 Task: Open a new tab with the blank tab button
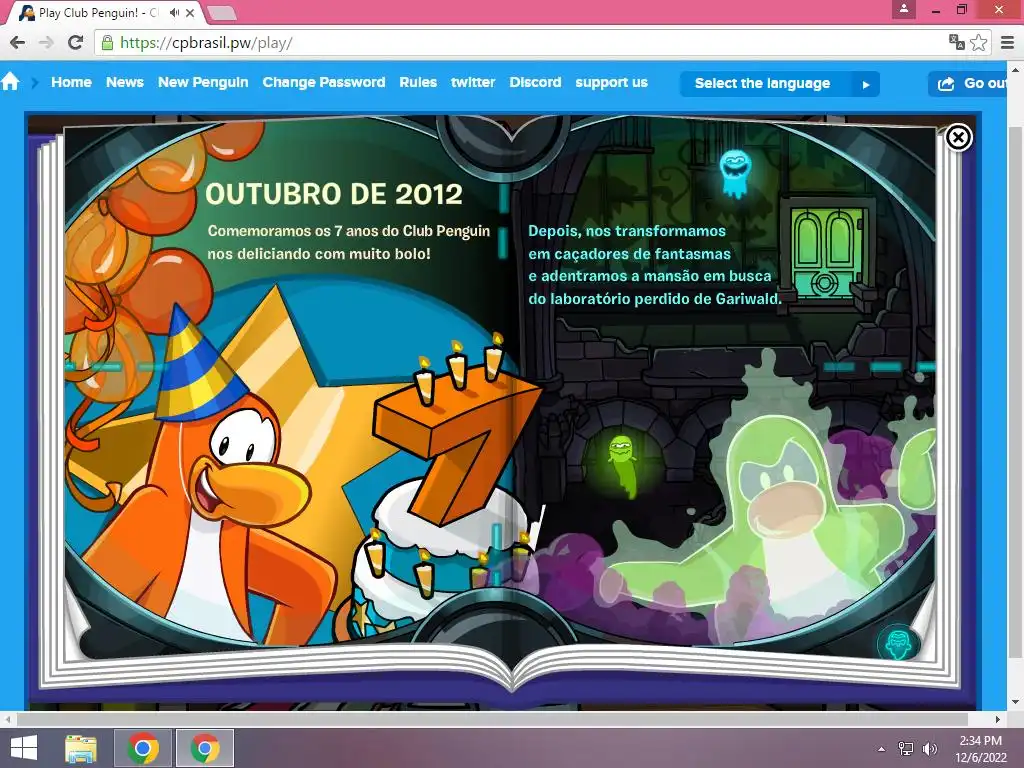[x=221, y=12]
